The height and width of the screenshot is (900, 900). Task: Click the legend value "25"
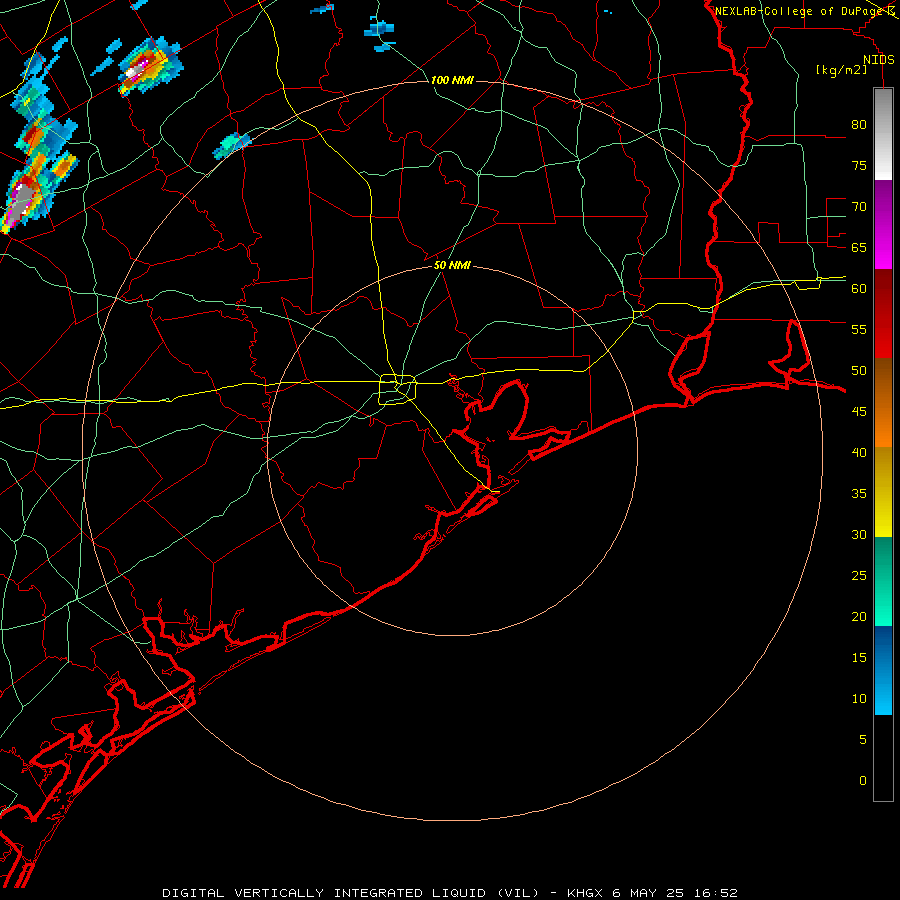click(x=859, y=576)
